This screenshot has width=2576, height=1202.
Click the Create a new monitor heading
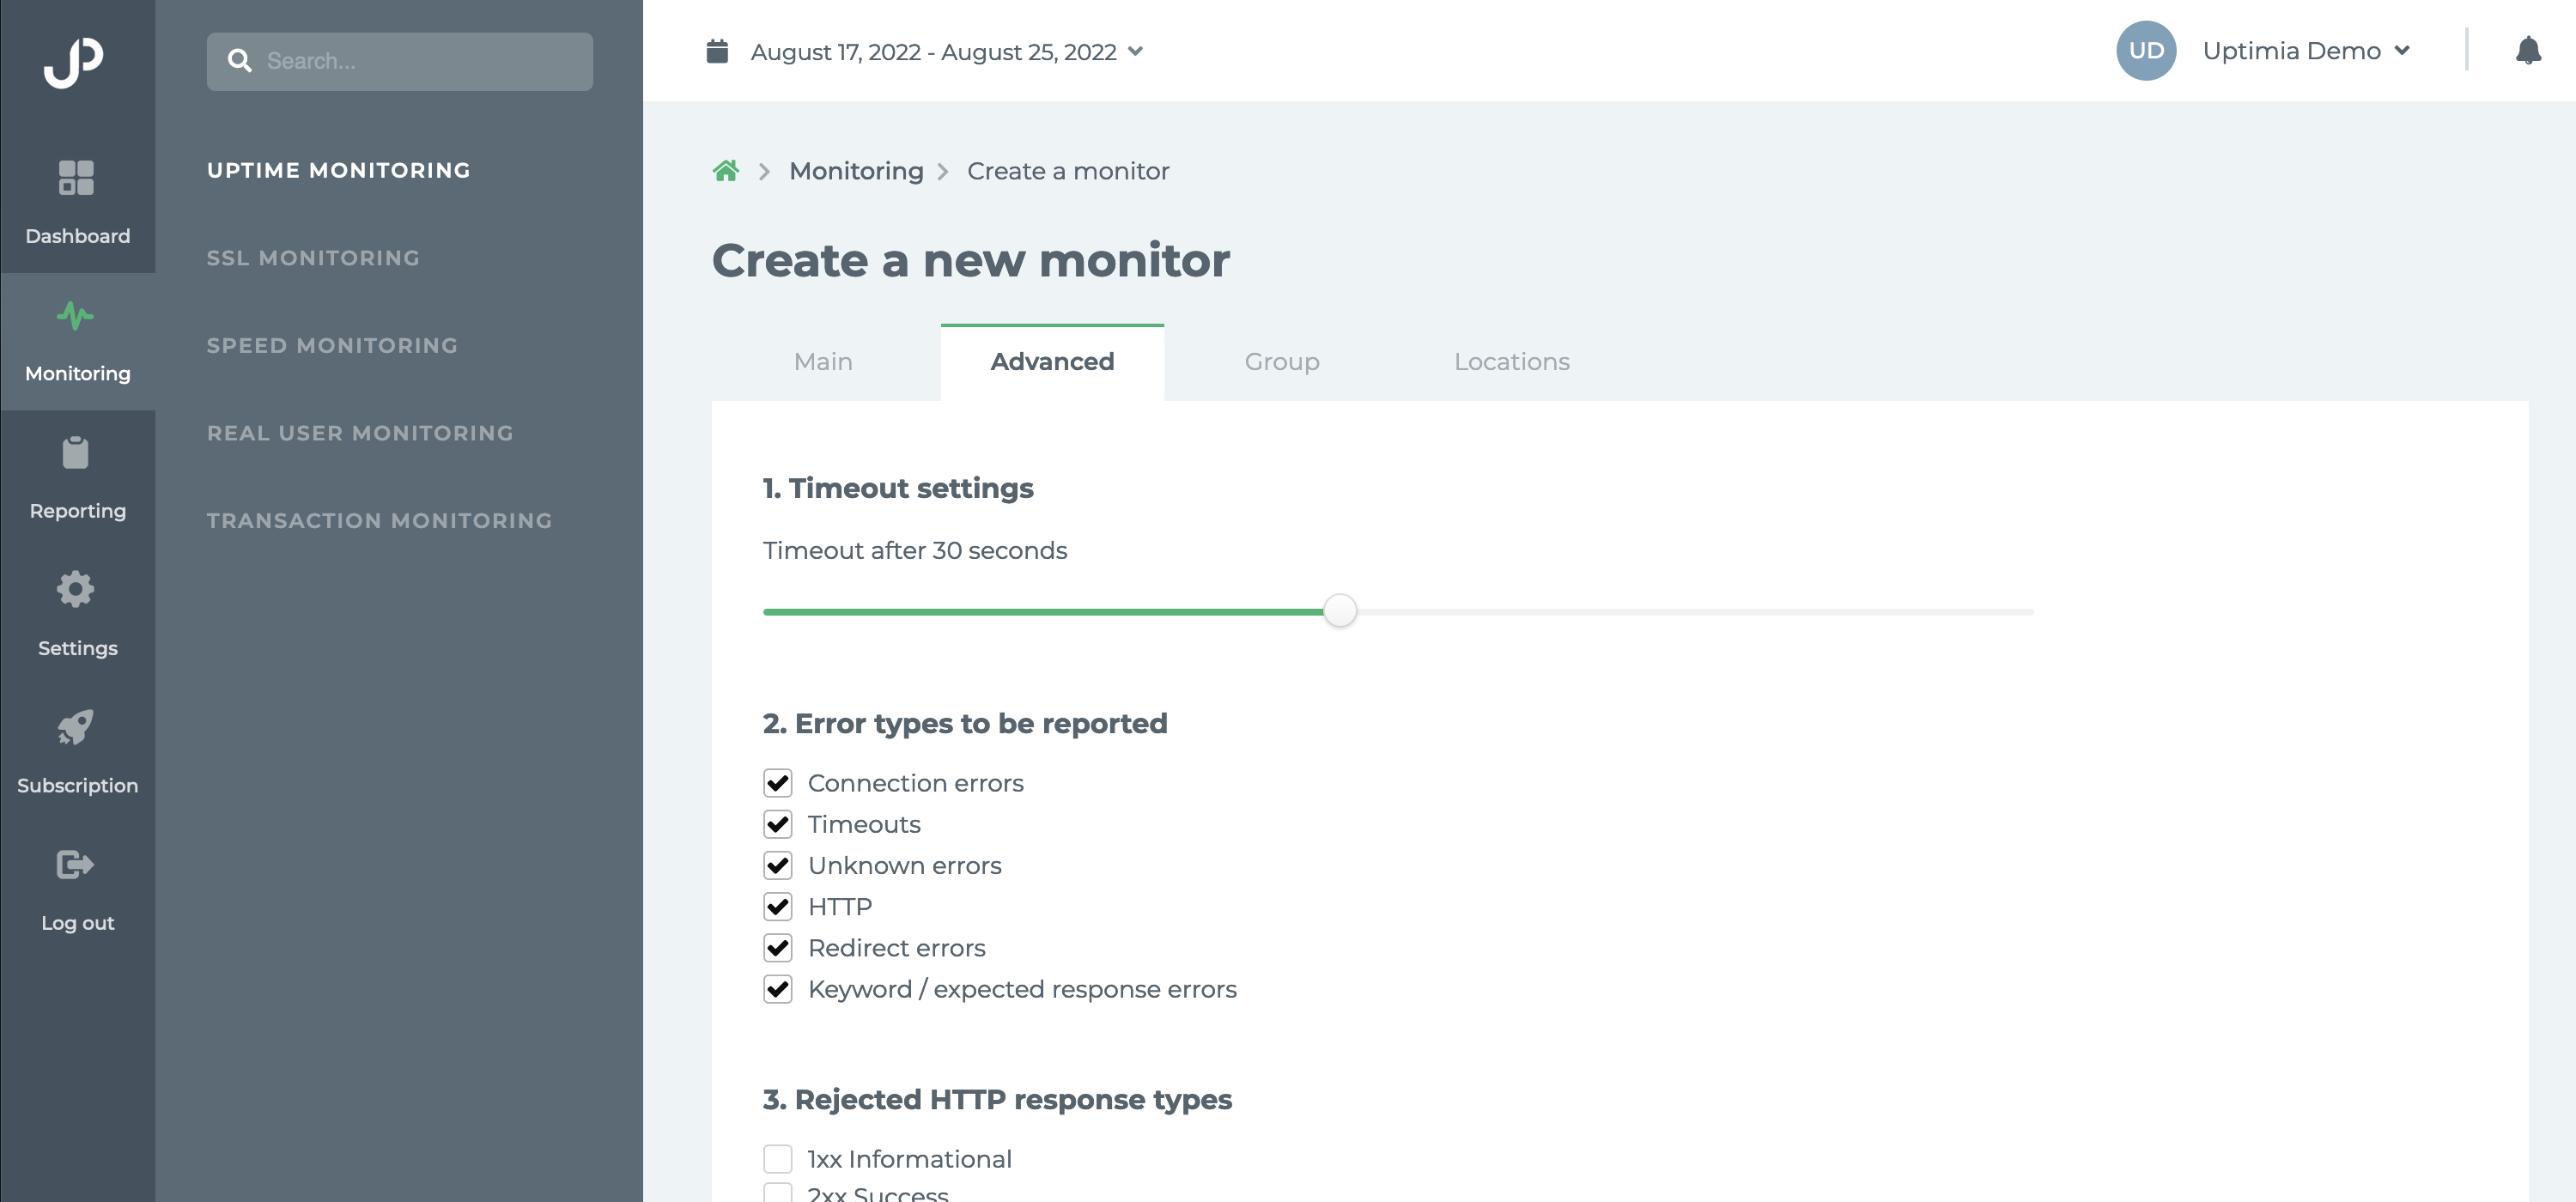pos(971,260)
